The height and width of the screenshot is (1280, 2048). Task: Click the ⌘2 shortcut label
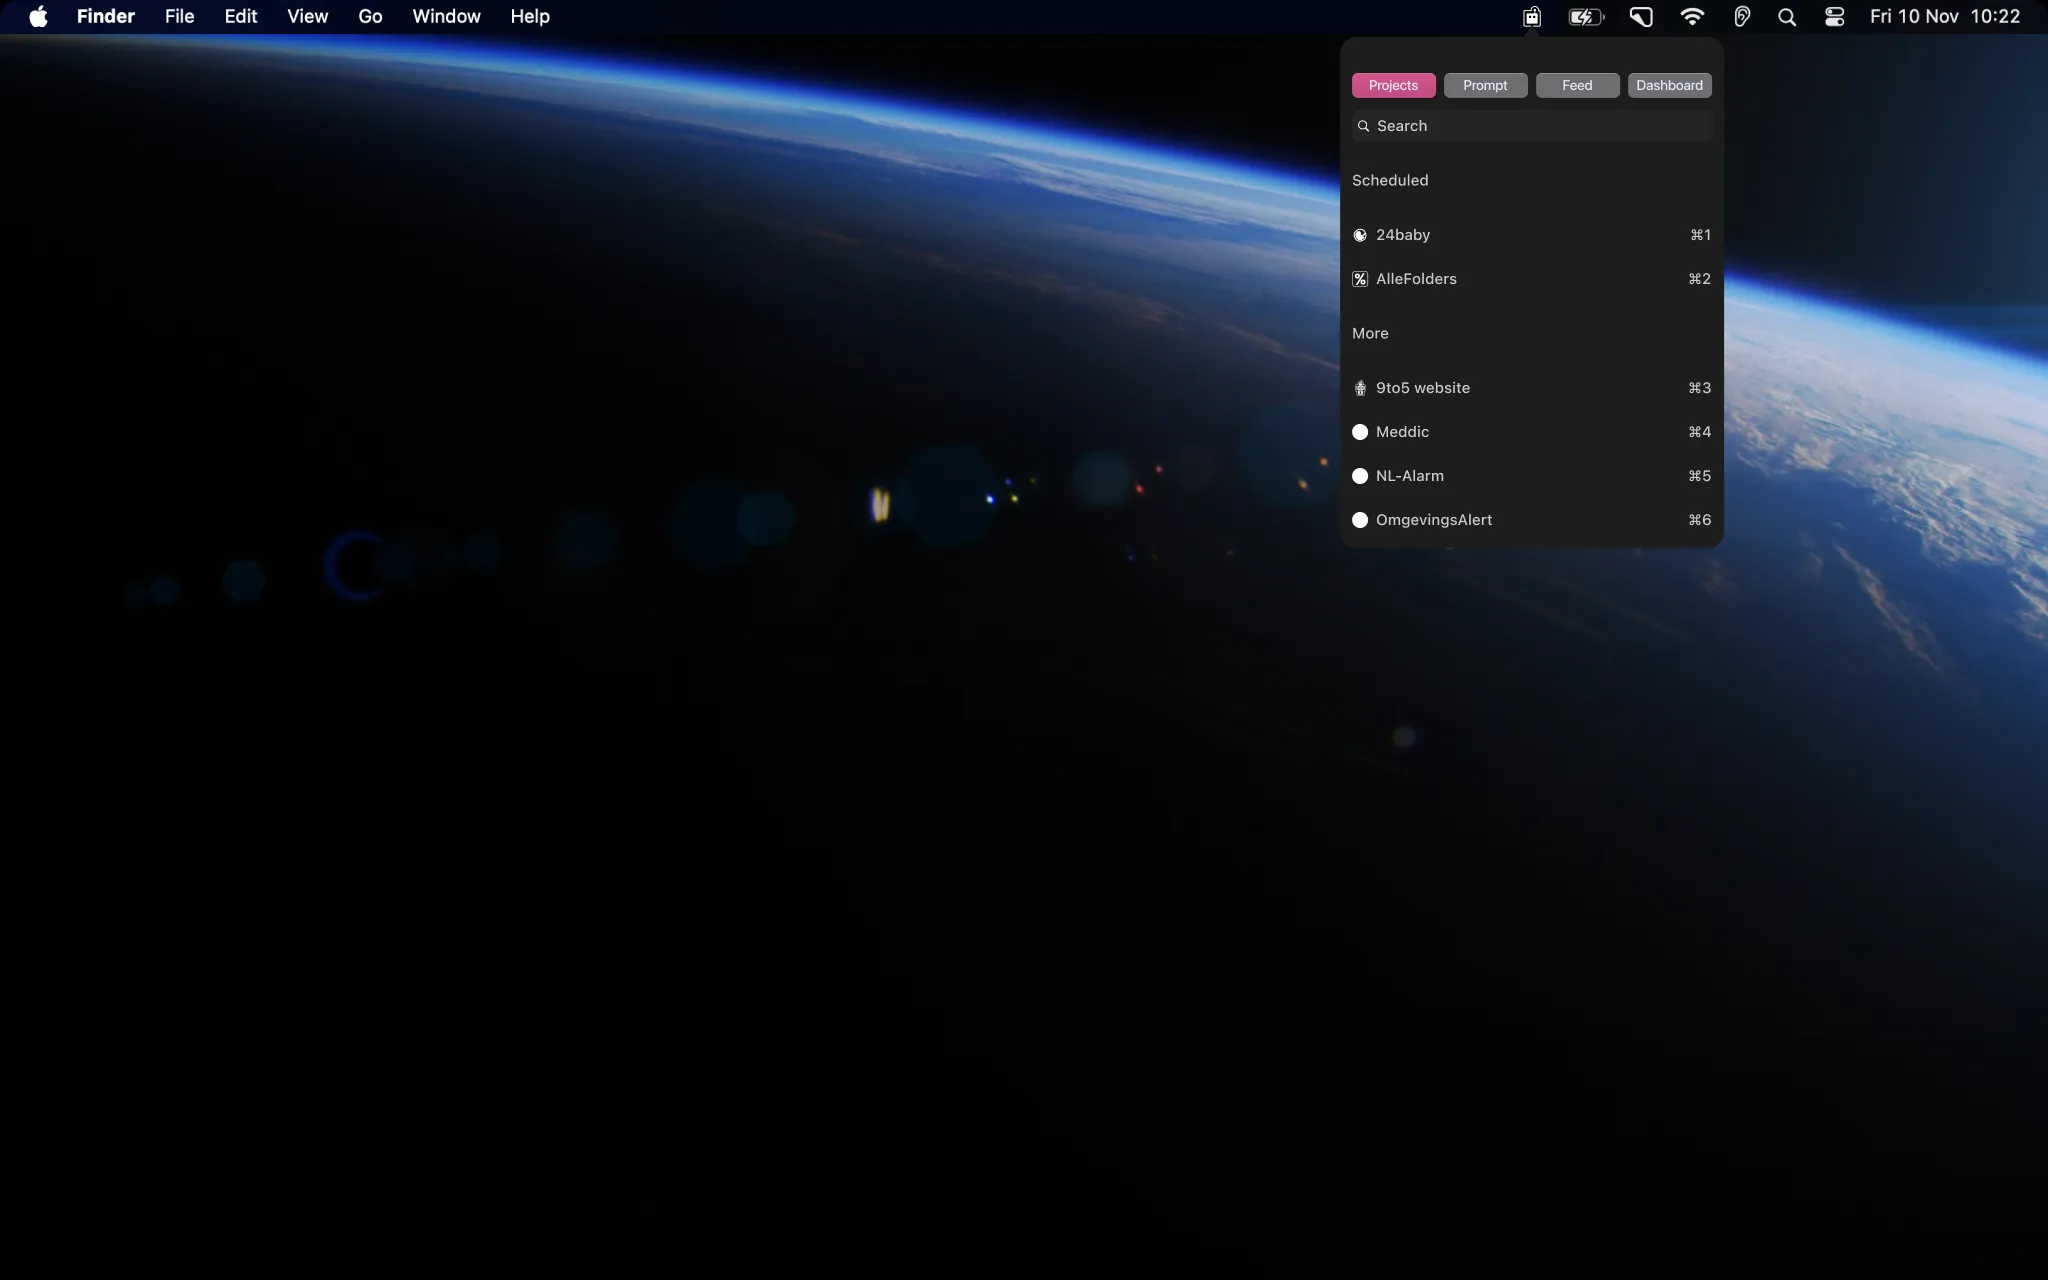[x=1699, y=279]
